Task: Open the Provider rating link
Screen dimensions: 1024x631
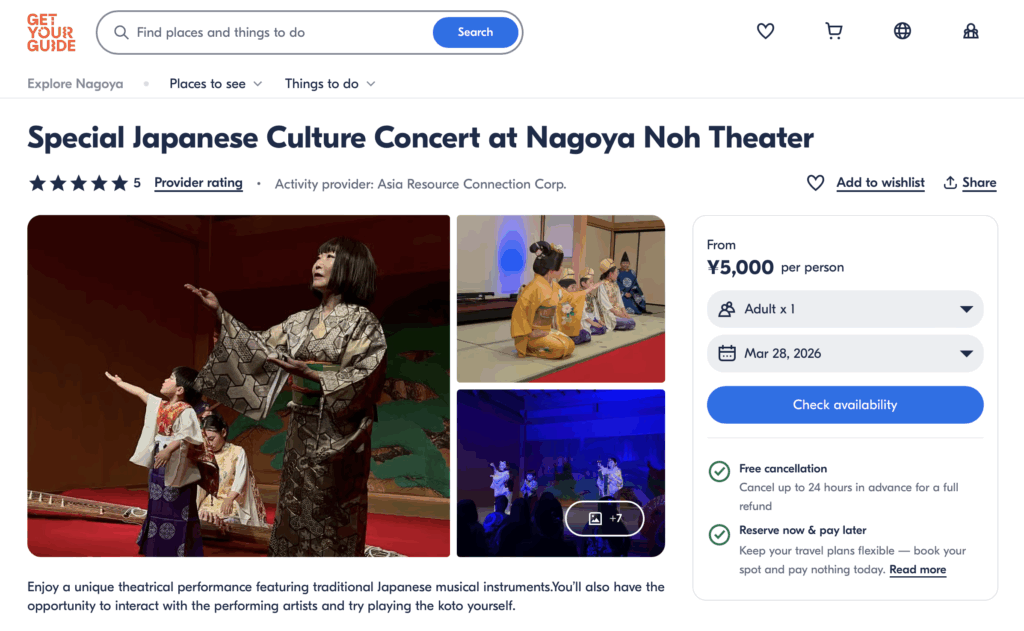Action: tap(198, 183)
